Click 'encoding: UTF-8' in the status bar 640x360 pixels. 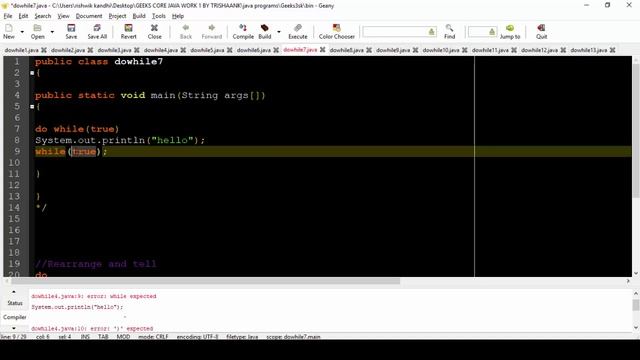198,337
